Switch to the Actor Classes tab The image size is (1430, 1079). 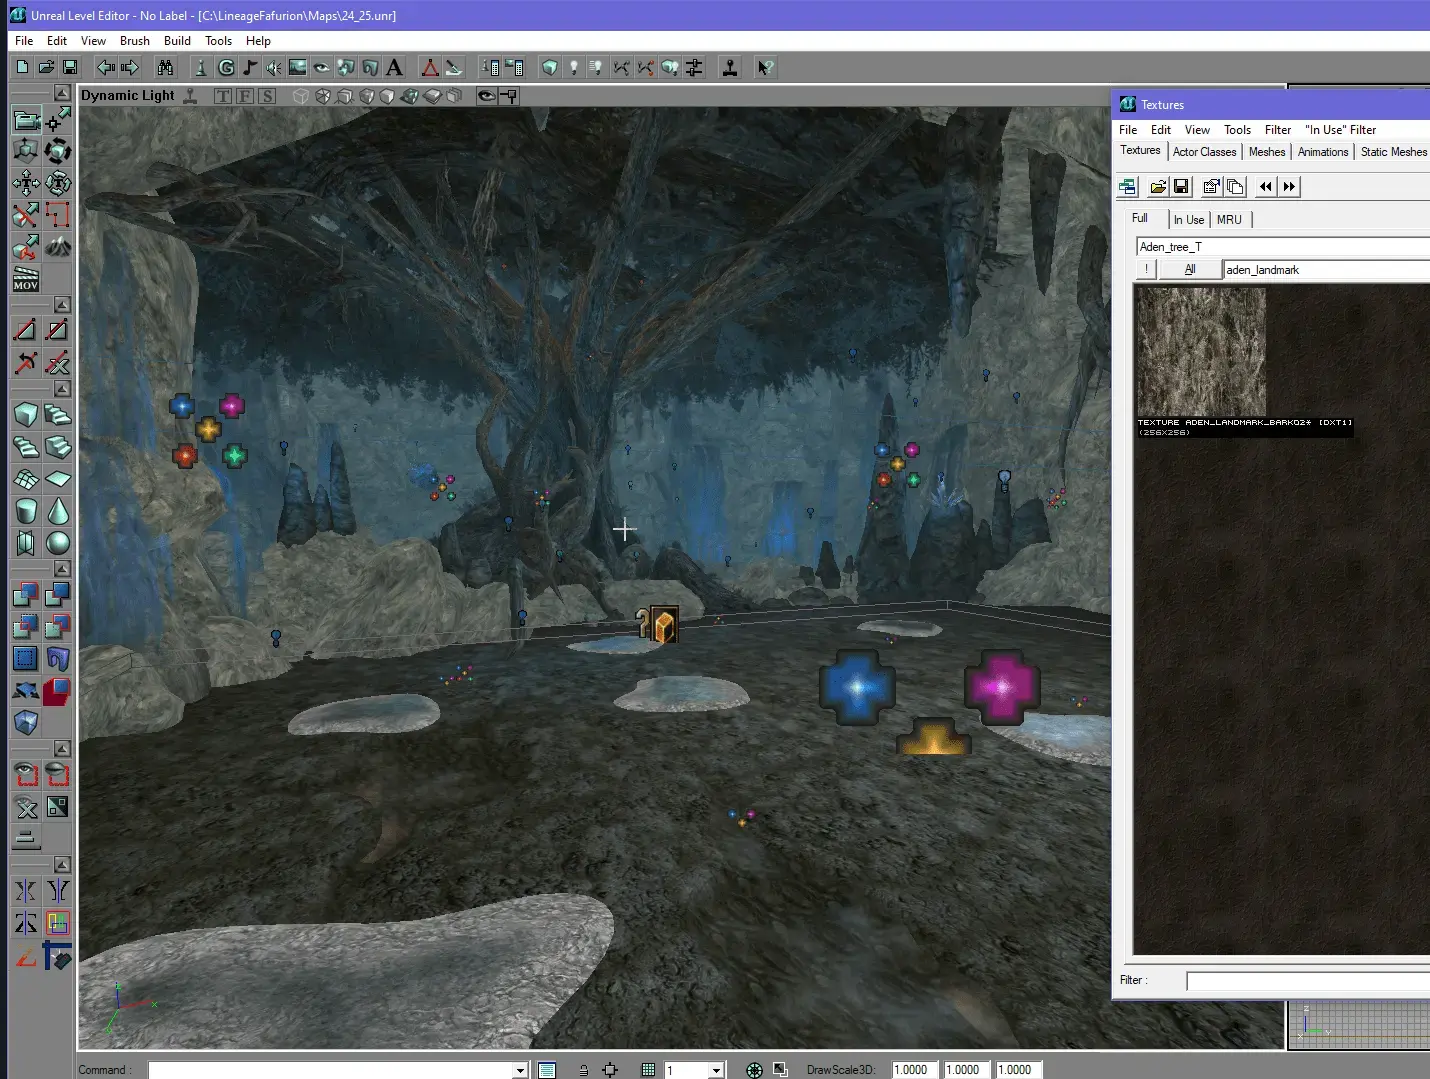(1204, 152)
